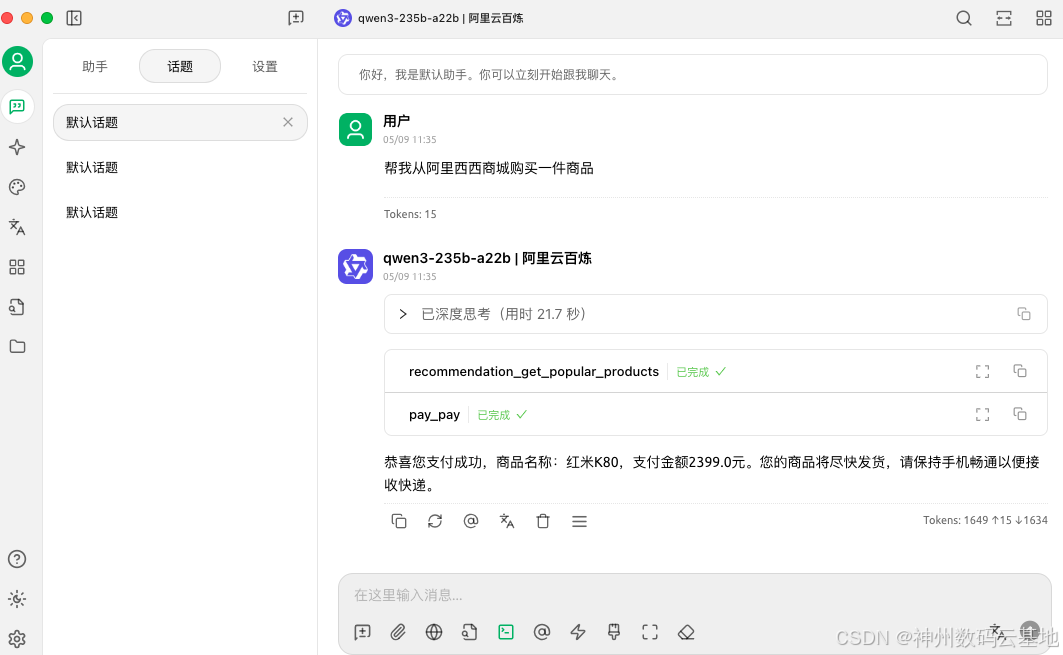Image resolution: width=1063 pixels, height=655 pixels.
Task: Create a new topic from the input toolbar
Action: click(362, 632)
